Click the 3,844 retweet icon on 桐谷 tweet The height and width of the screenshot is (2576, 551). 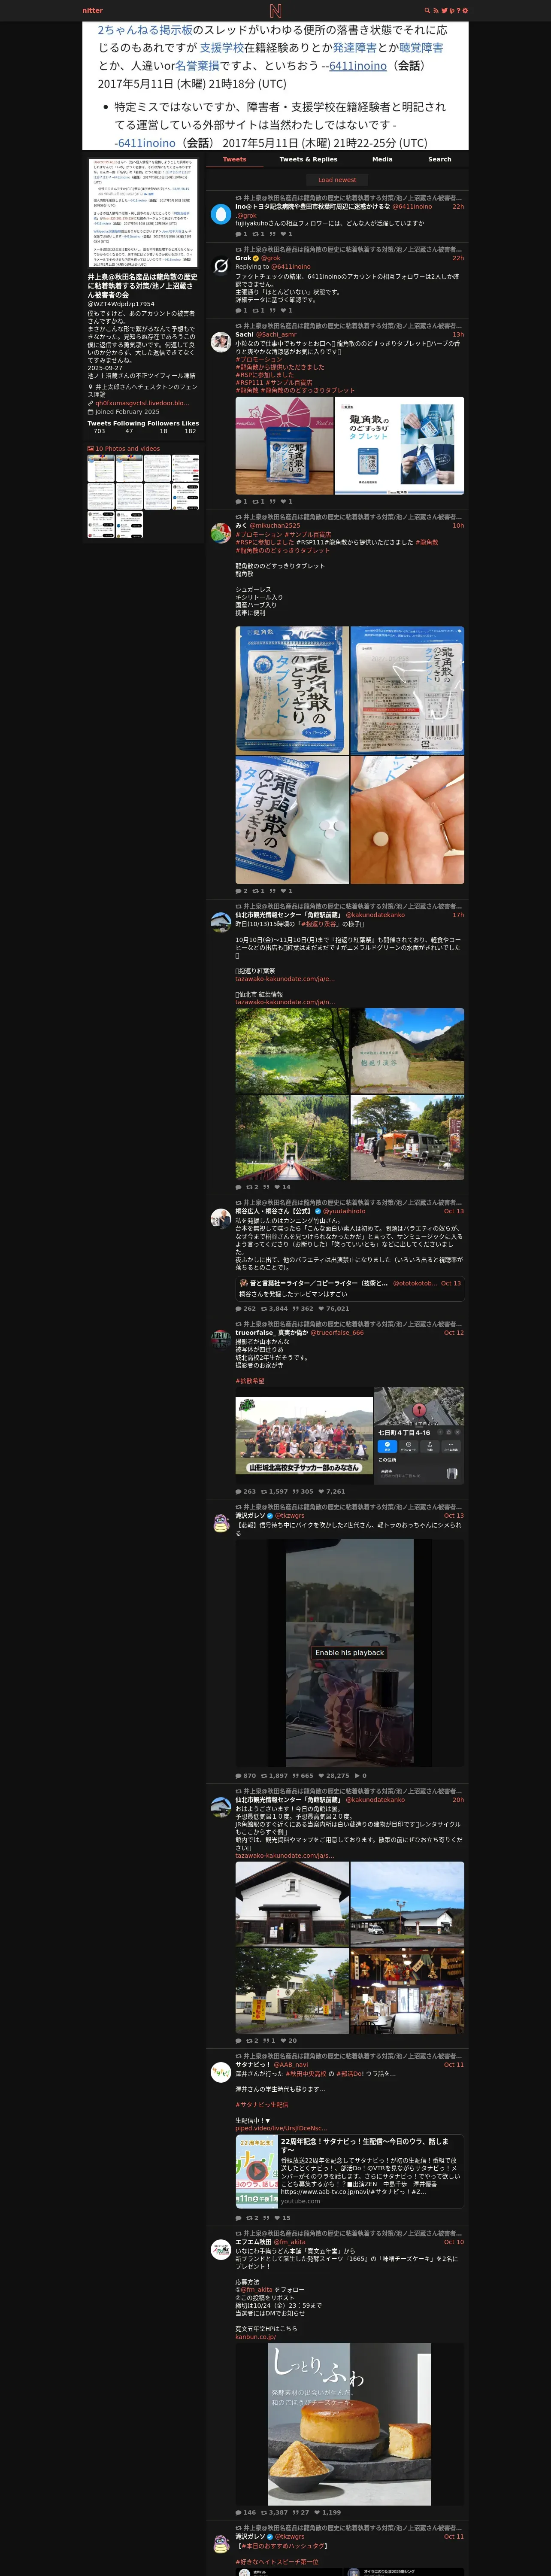(264, 1309)
